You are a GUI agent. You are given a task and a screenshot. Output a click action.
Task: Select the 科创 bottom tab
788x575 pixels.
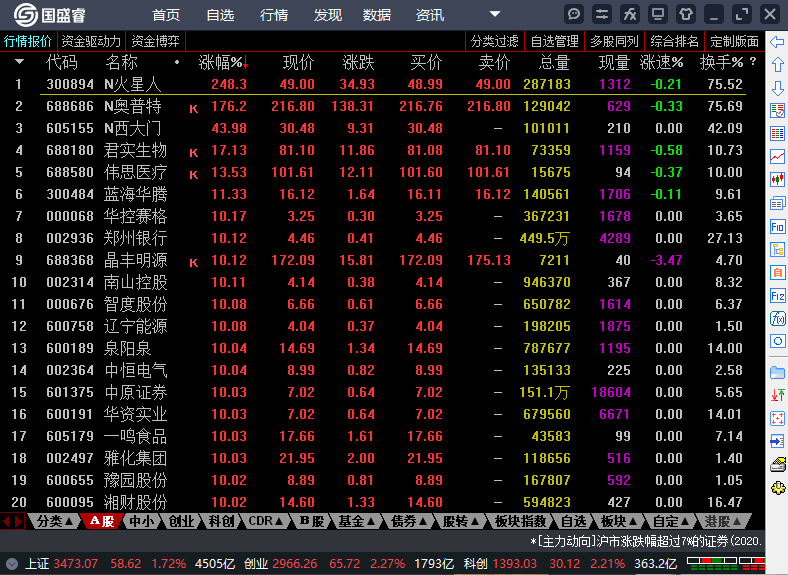pos(222,521)
